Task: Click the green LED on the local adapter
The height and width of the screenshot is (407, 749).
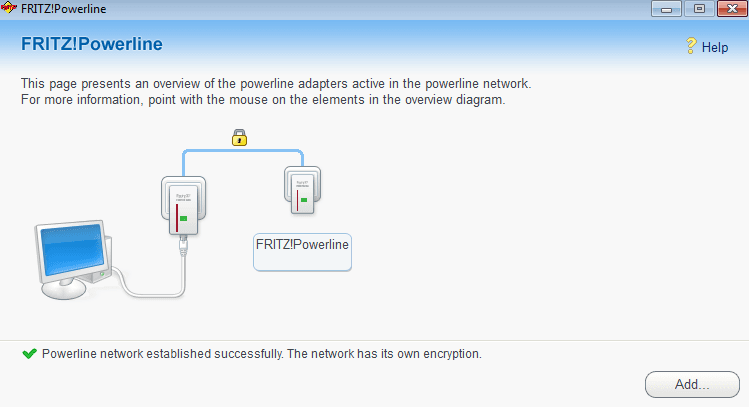Action: [x=183, y=217]
